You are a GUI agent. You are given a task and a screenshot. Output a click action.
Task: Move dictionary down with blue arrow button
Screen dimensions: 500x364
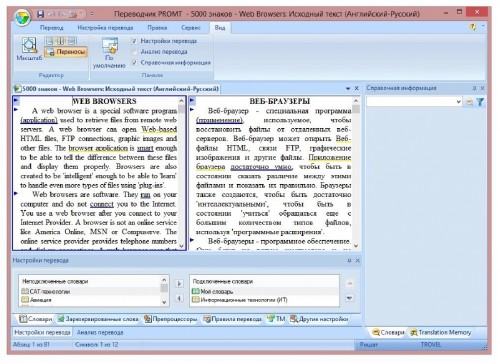click(349, 298)
